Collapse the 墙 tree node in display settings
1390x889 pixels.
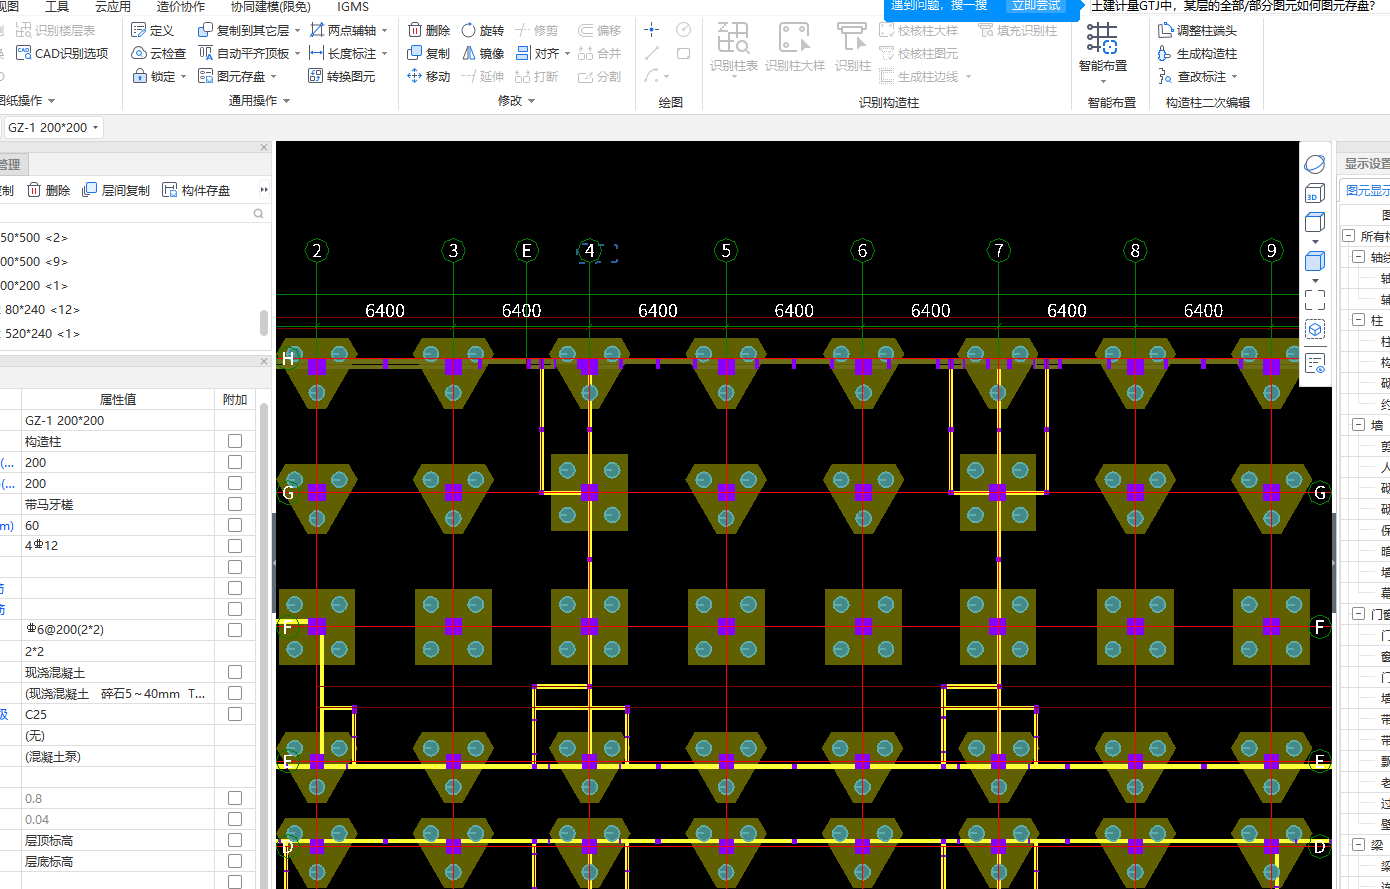(1359, 425)
